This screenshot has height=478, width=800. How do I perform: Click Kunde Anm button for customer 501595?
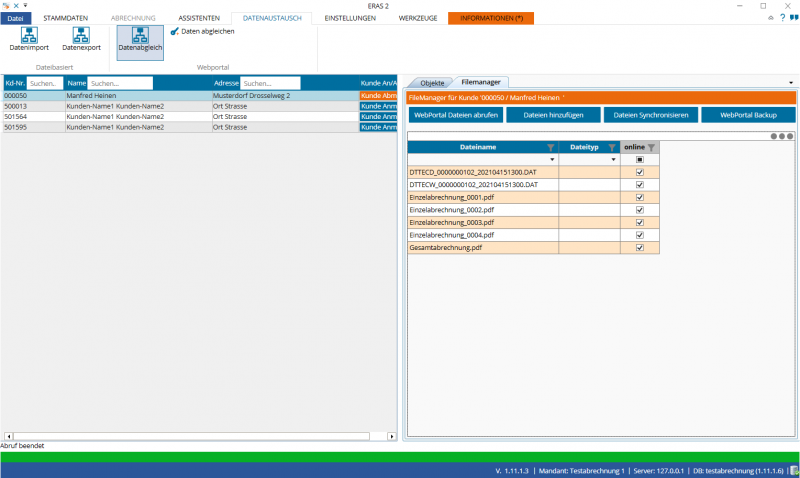379,127
